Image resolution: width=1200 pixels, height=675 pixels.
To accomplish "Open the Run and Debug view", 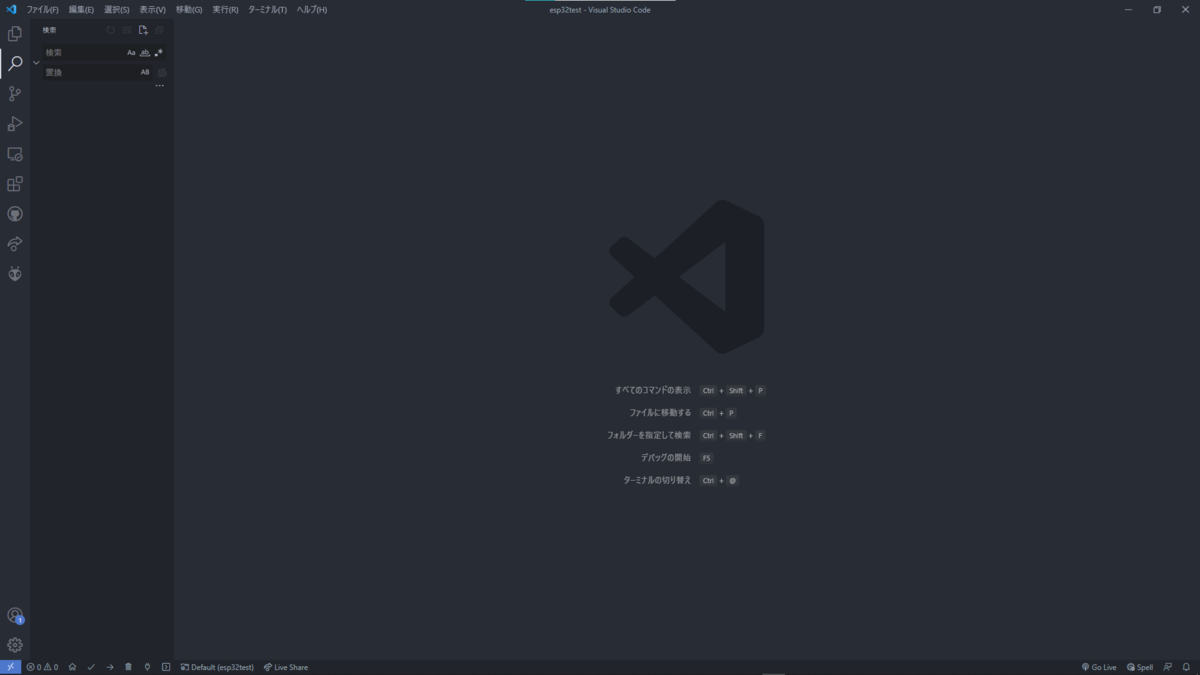I will pos(15,124).
